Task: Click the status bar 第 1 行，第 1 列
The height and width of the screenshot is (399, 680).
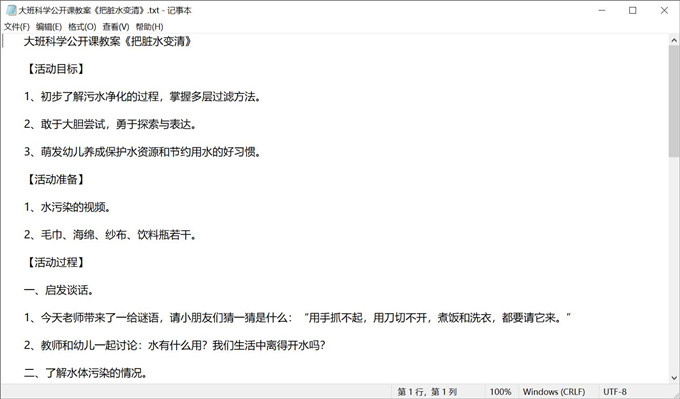Action: (427, 392)
